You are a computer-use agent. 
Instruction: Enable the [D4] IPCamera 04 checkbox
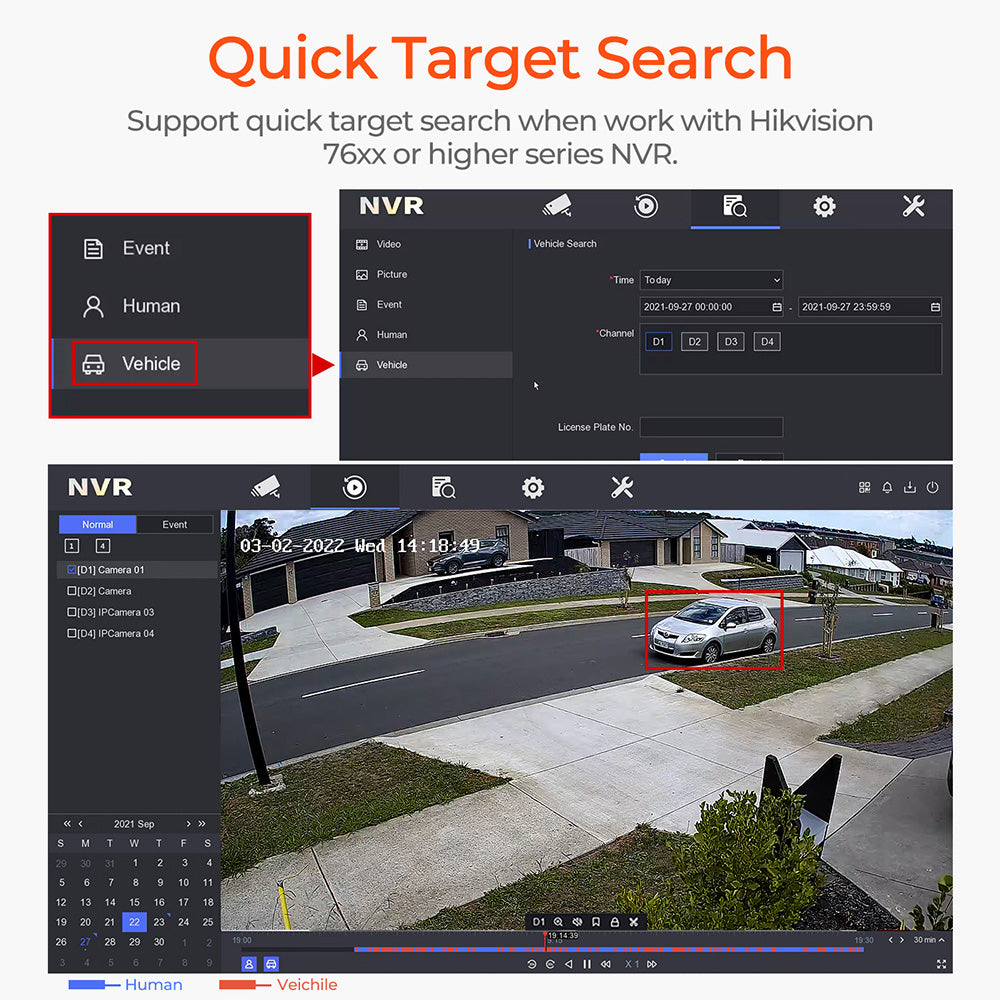point(72,633)
